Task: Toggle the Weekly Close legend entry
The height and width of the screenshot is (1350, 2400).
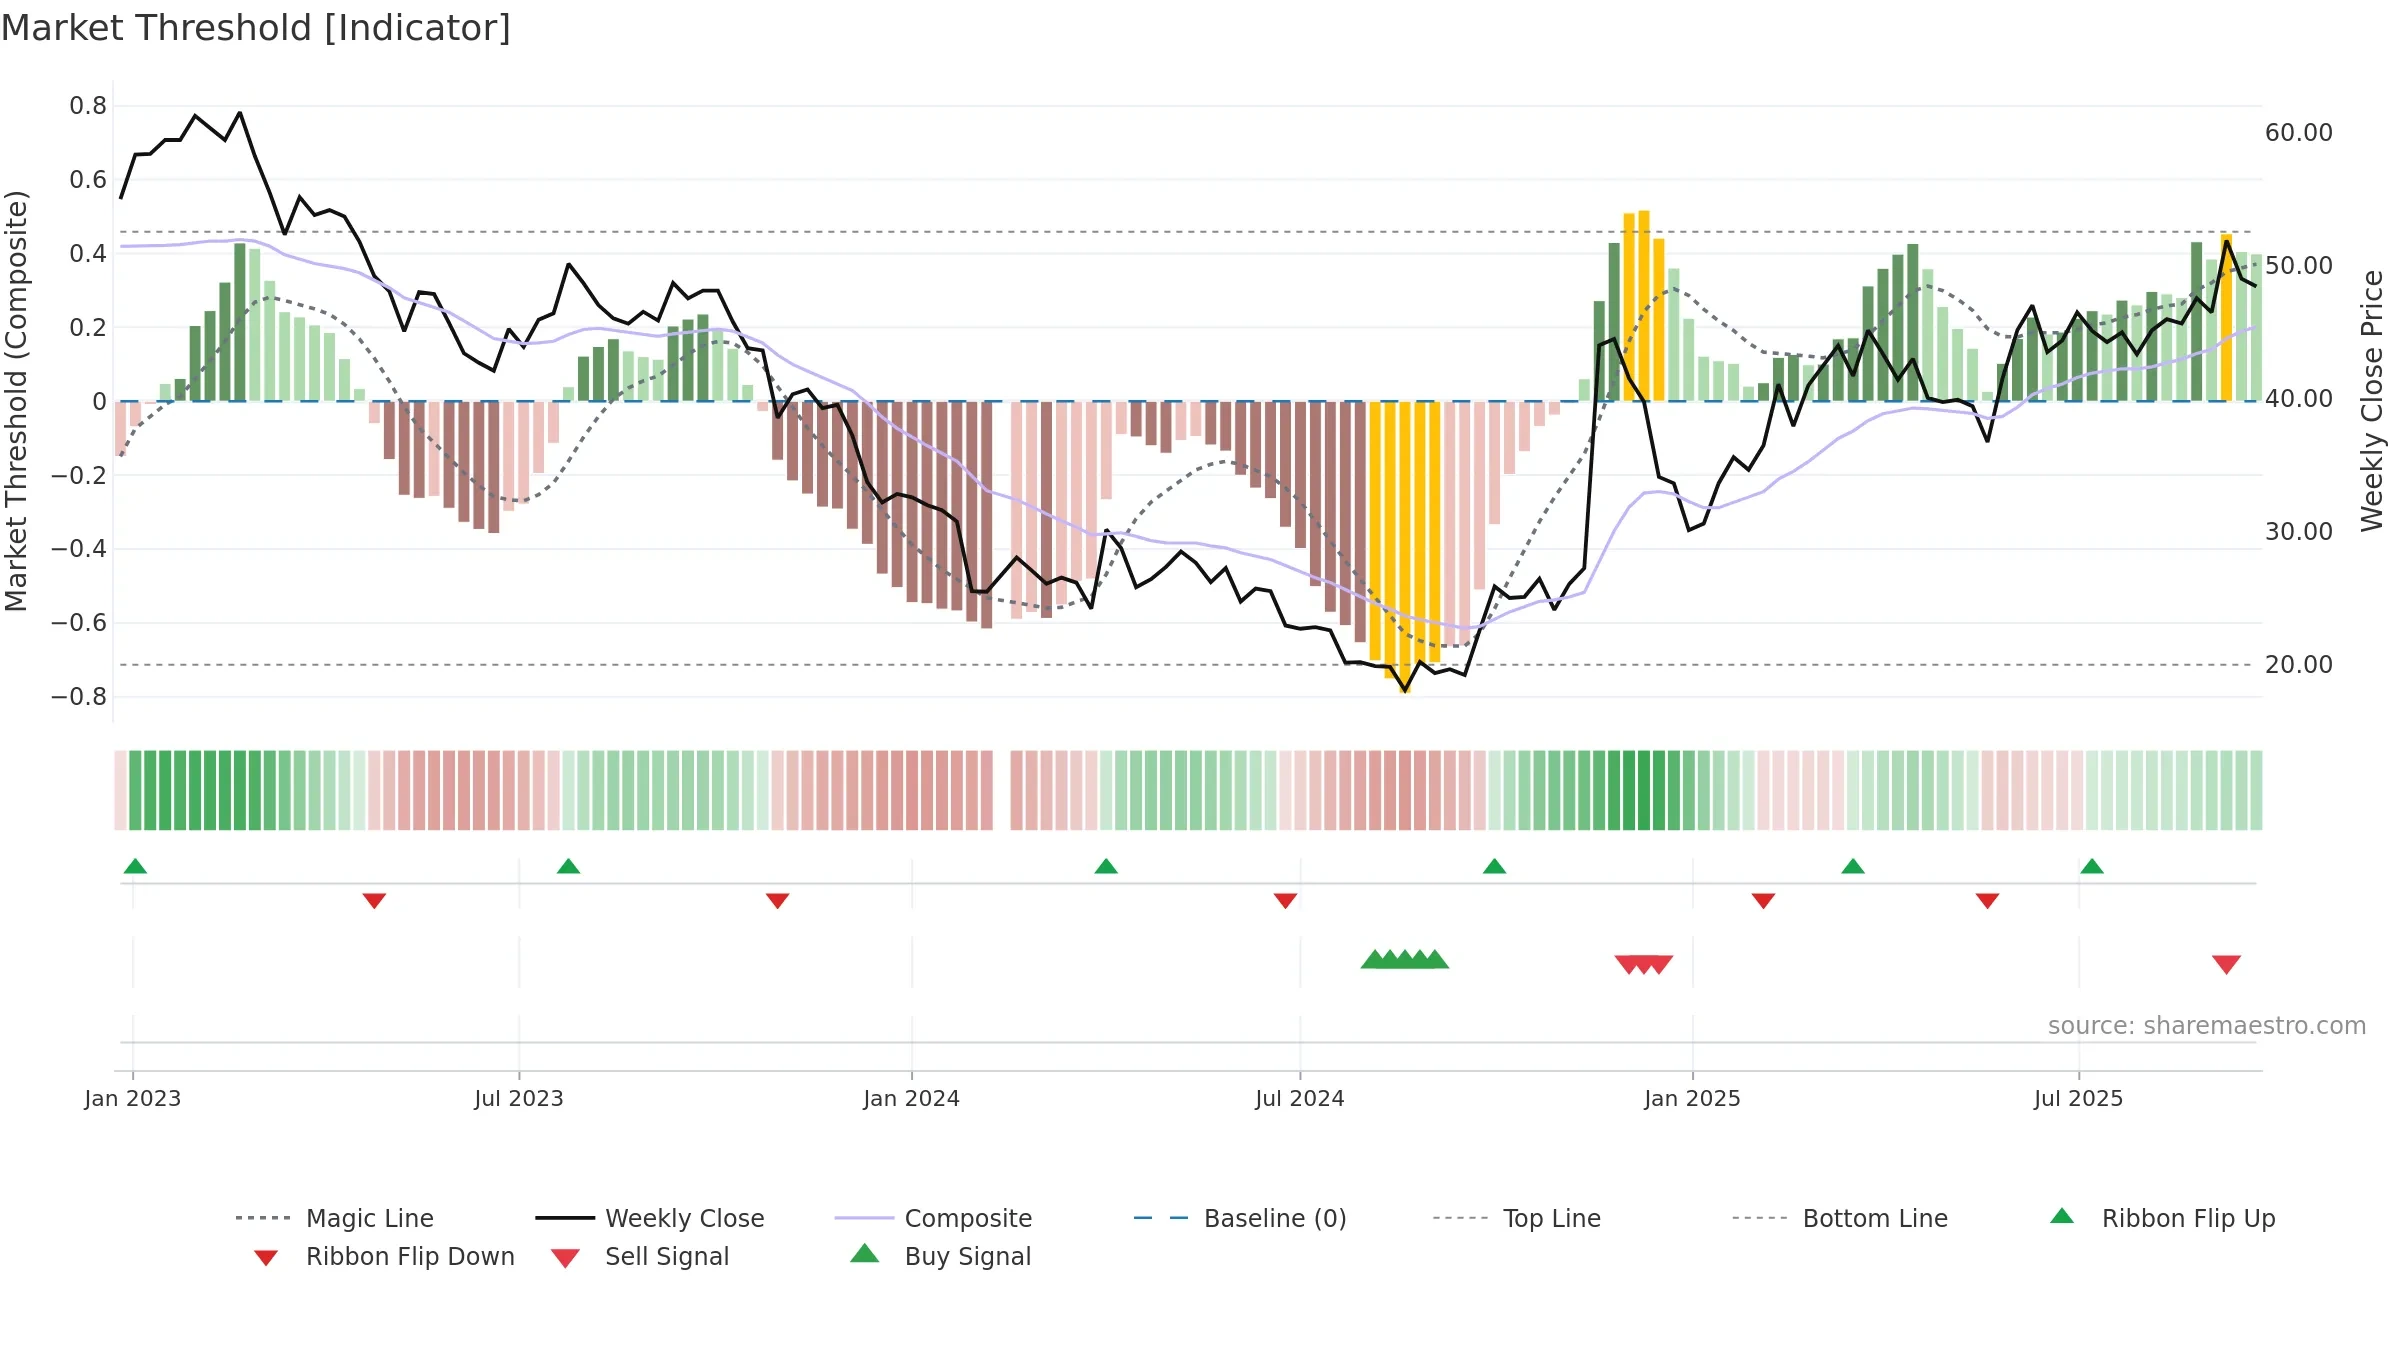Action: (649, 1218)
